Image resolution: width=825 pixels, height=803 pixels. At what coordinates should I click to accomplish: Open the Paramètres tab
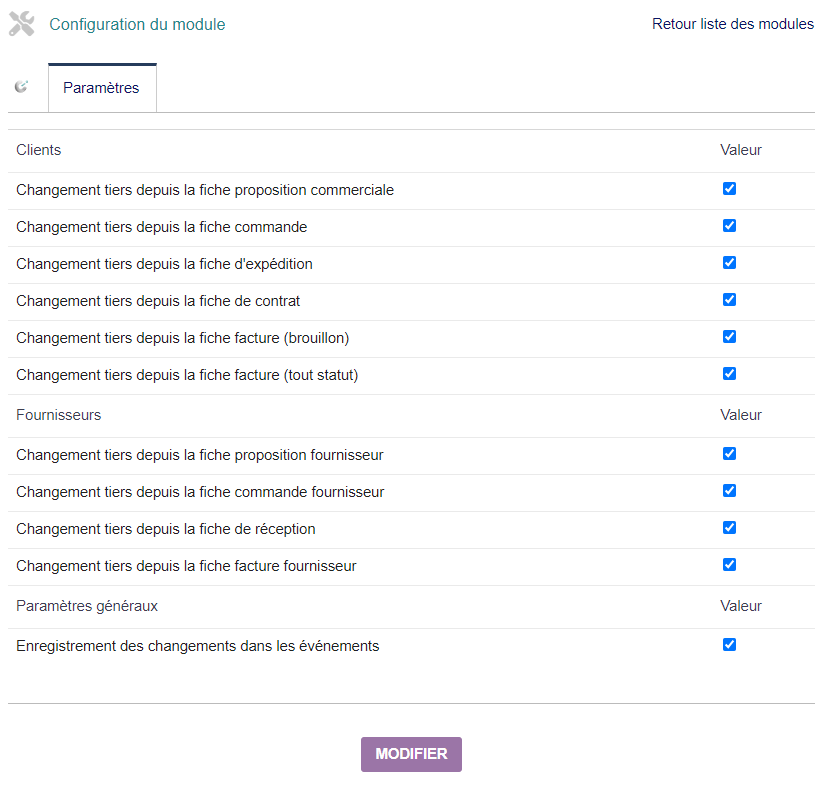point(102,88)
